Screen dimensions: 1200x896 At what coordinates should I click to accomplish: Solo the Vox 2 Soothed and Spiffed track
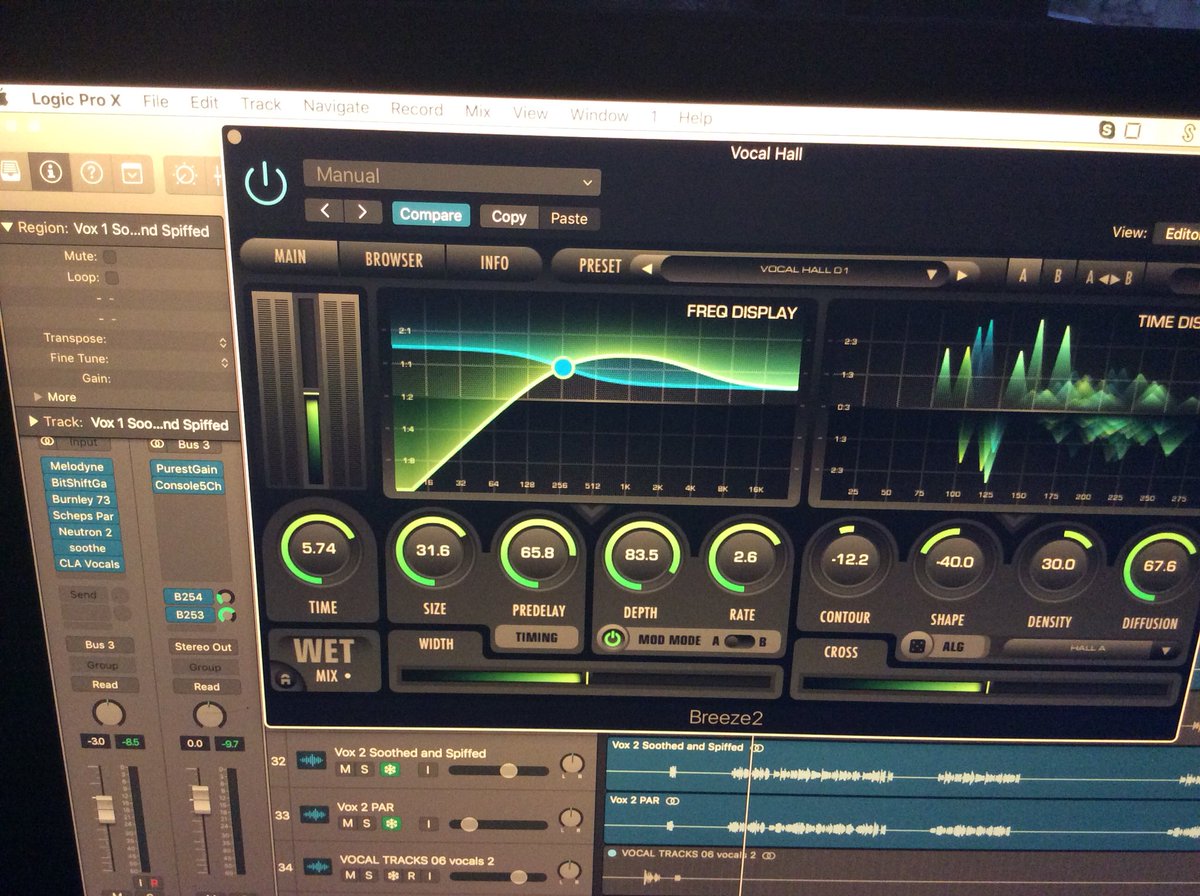coord(365,769)
